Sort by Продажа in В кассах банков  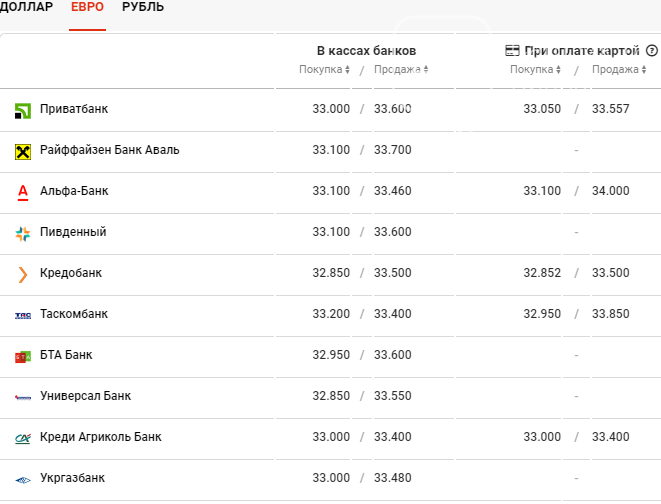click(x=401, y=69)
